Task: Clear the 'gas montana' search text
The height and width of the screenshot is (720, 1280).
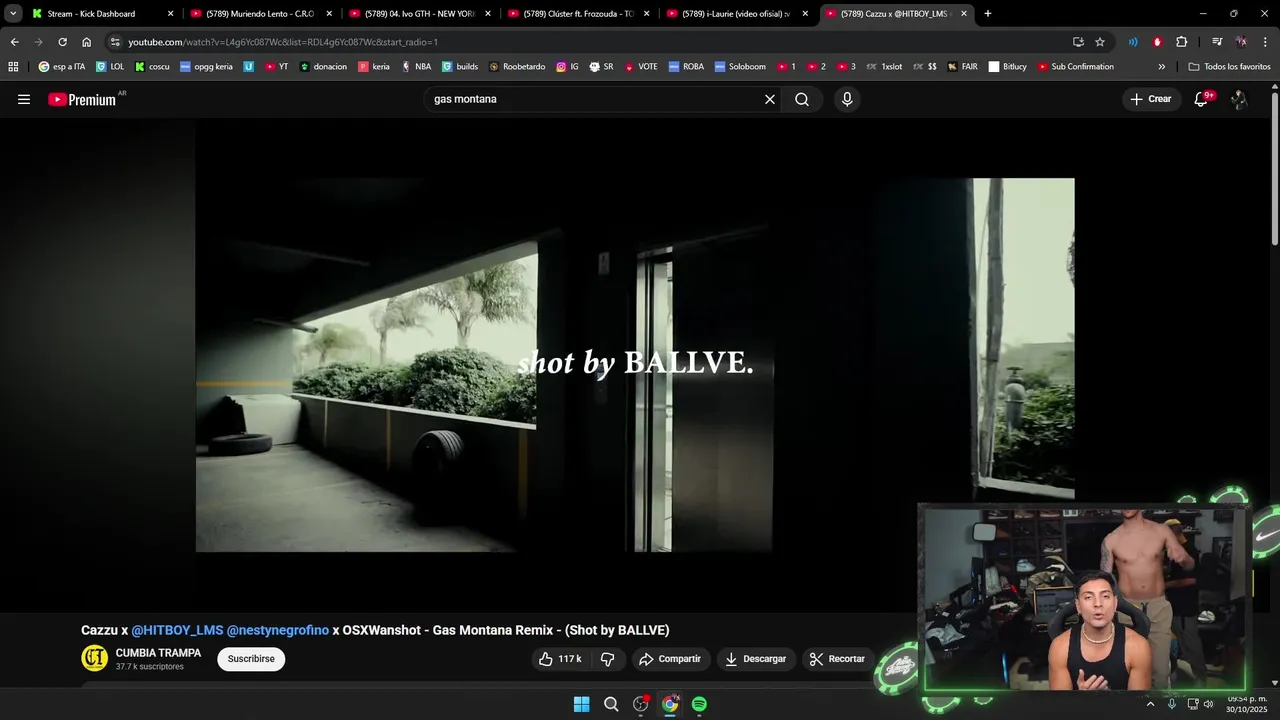Action: (x=770, y=99)
